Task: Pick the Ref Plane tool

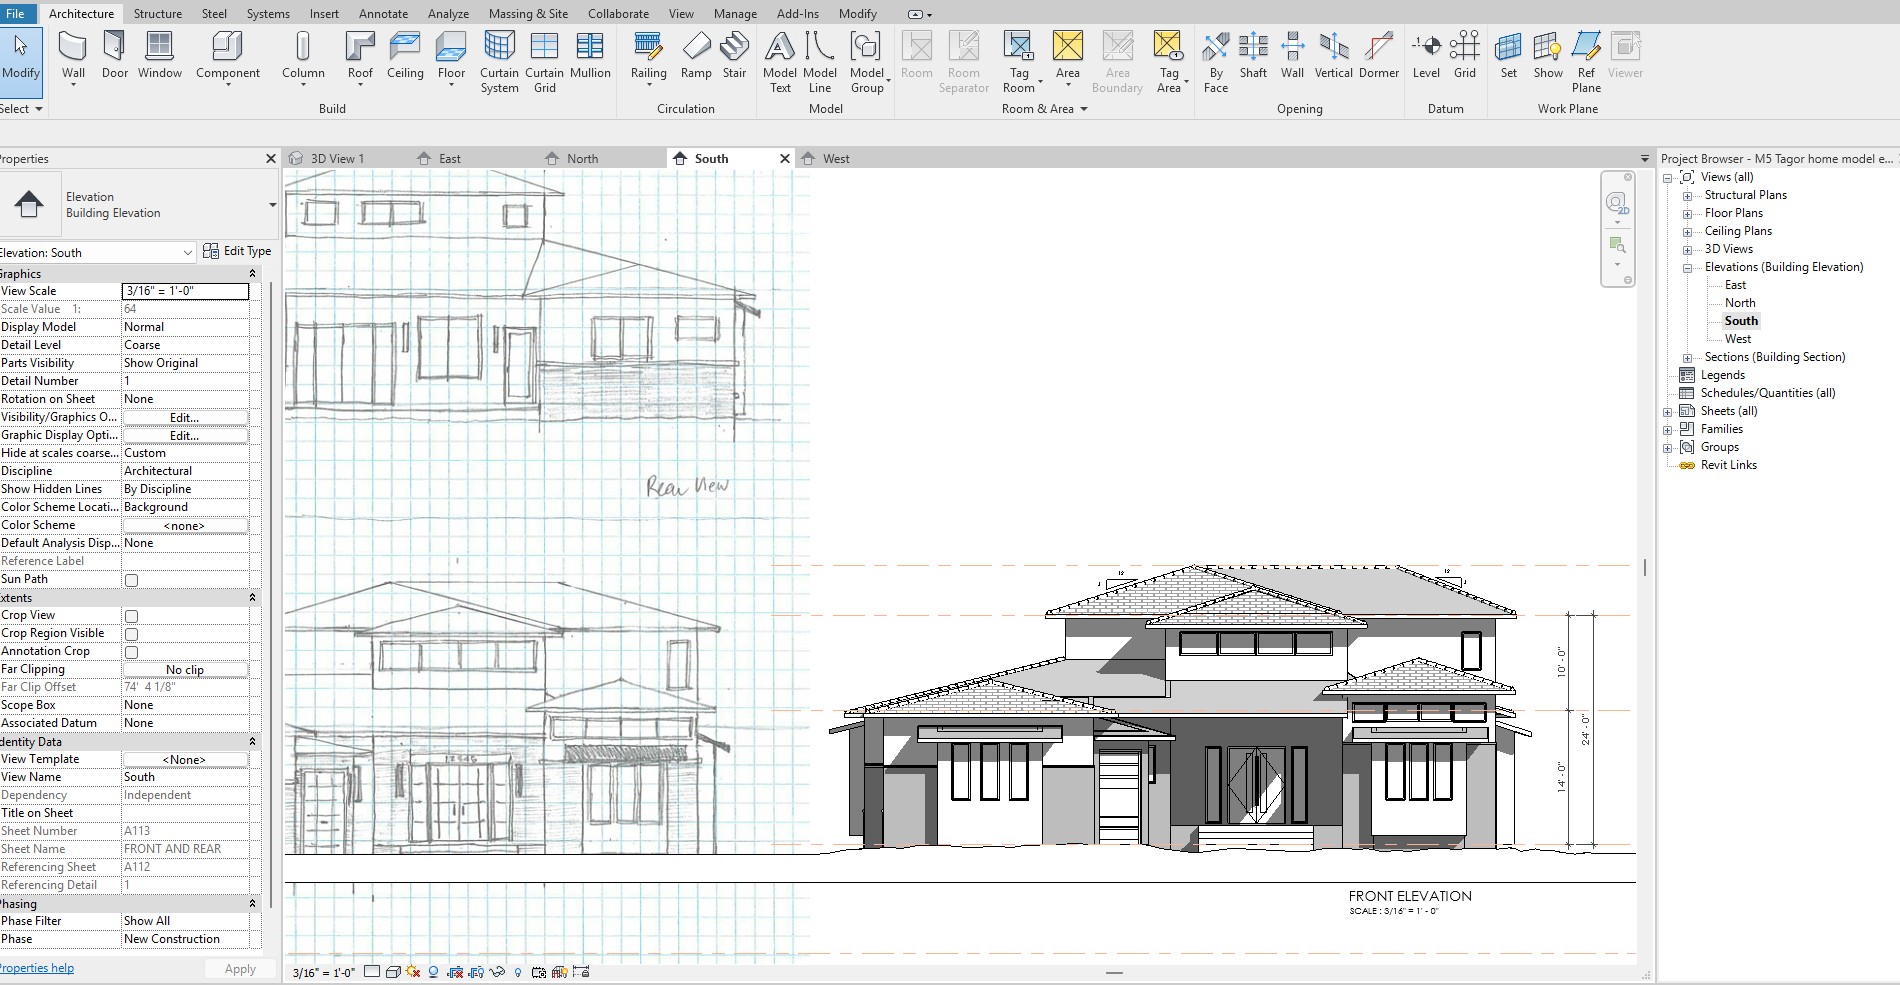Action: pyautogui.click(x=1586, y=62)
